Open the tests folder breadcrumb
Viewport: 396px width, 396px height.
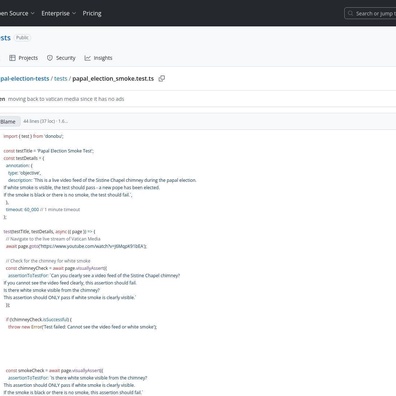[60, 78]
